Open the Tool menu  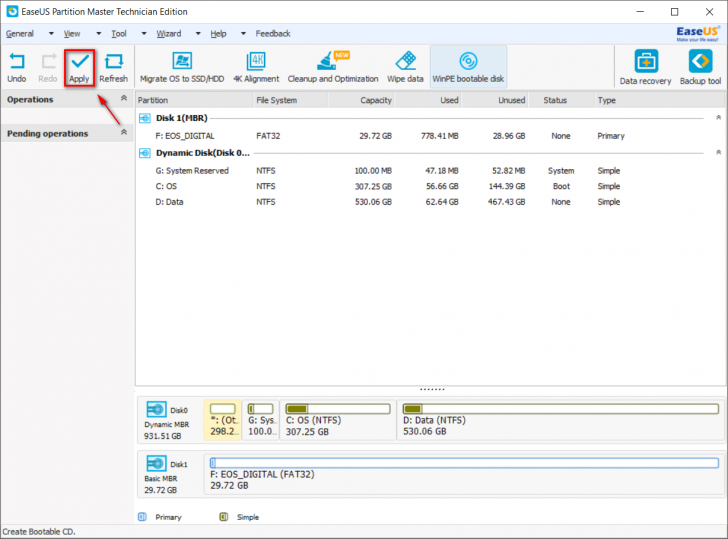pyautogui.click(x=119, y=33)
